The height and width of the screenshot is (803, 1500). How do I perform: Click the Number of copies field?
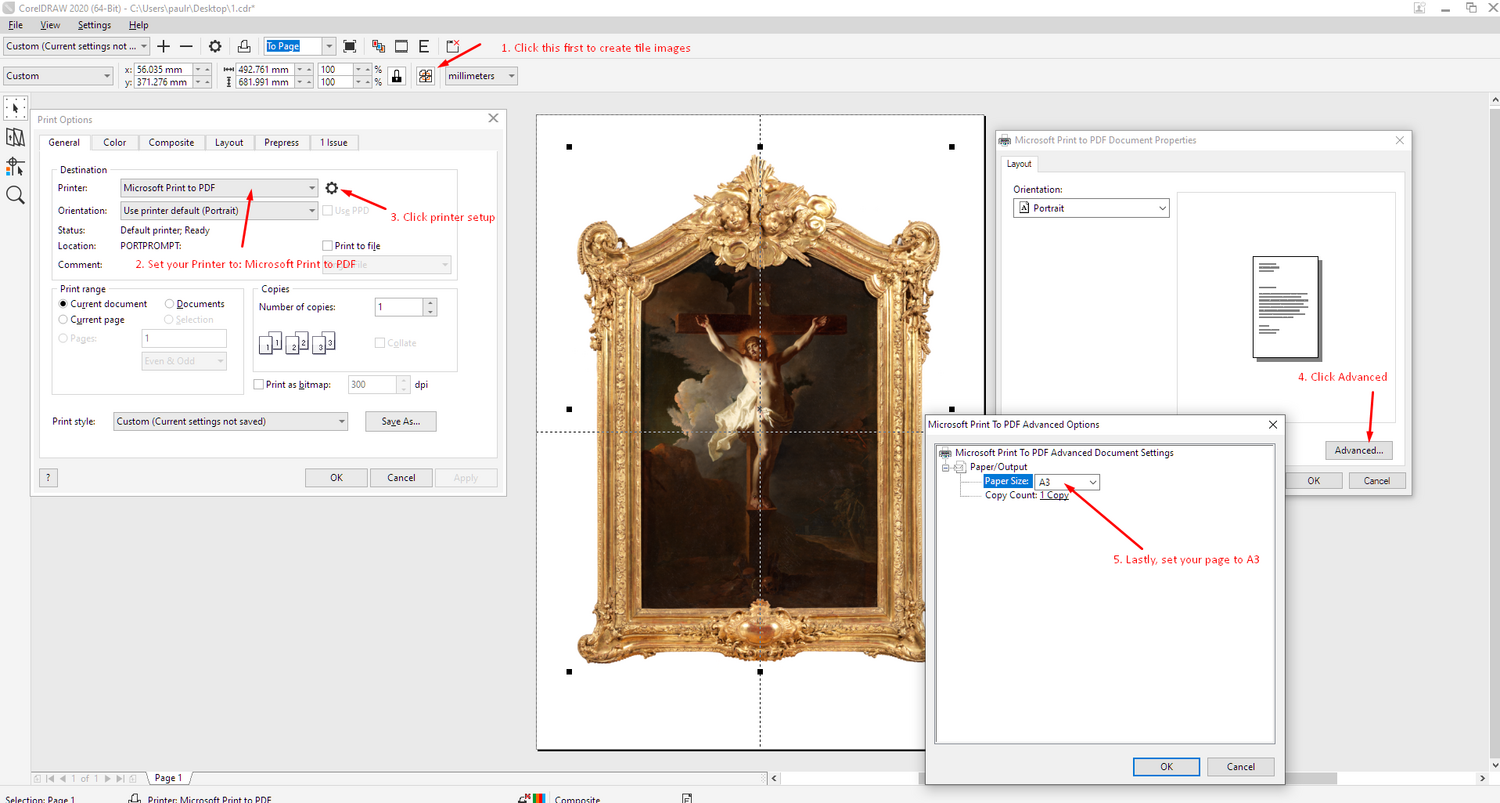pos(400,307)
